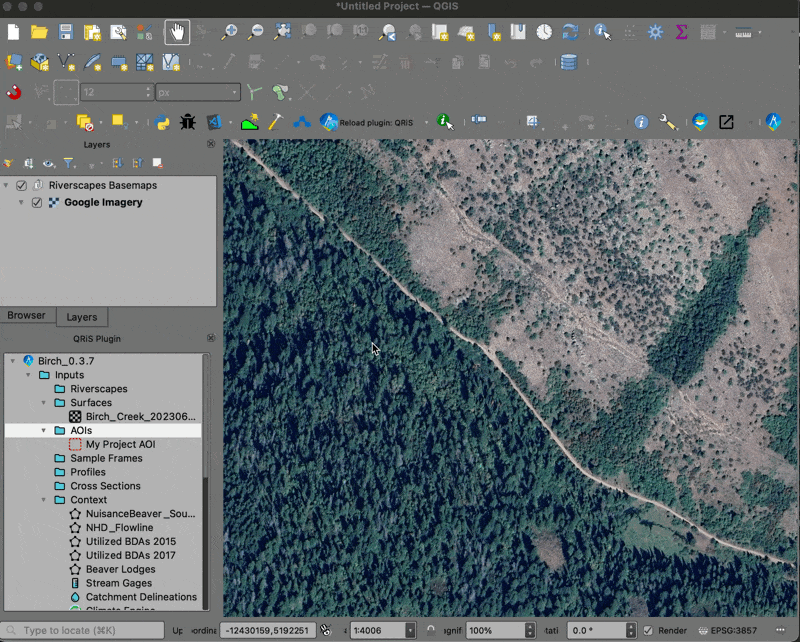This screenshot has height=642, width=800.
Task: Collapse the Riverscapes Basemaps group
Action: coord(6,185)
